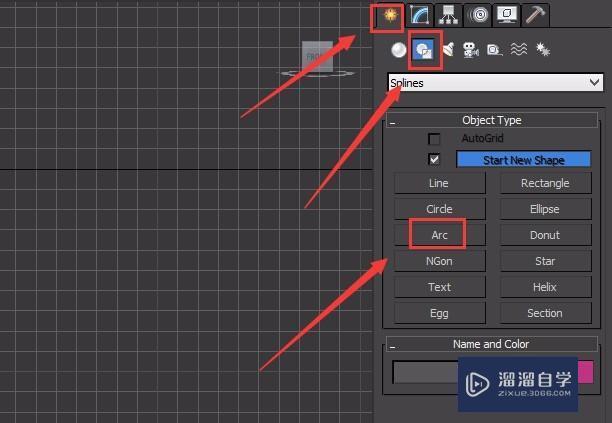Open the Splines category dropdown
The image size is (612, 423).
click(x=495, y=83)
